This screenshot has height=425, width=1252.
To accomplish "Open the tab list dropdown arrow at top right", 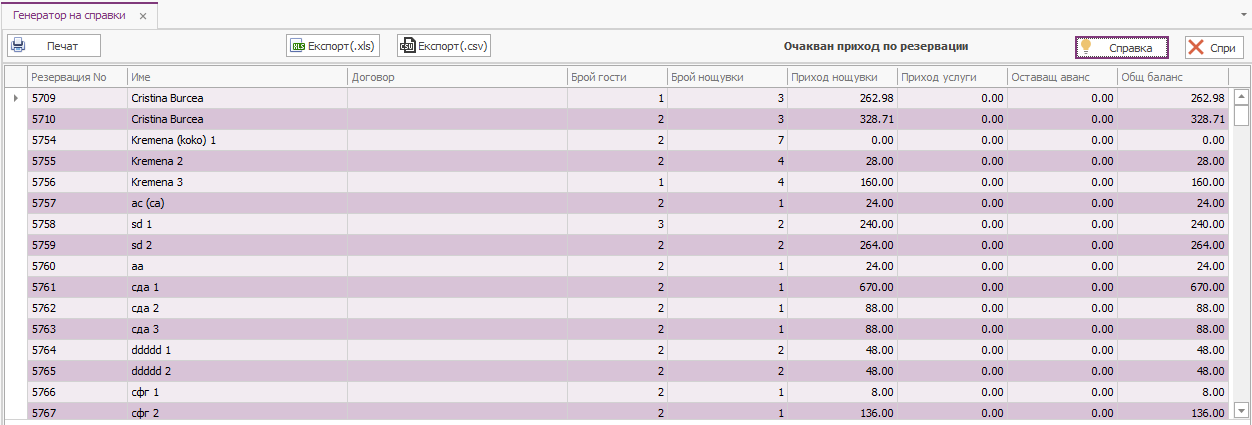I will click(x=1240, y=17).
